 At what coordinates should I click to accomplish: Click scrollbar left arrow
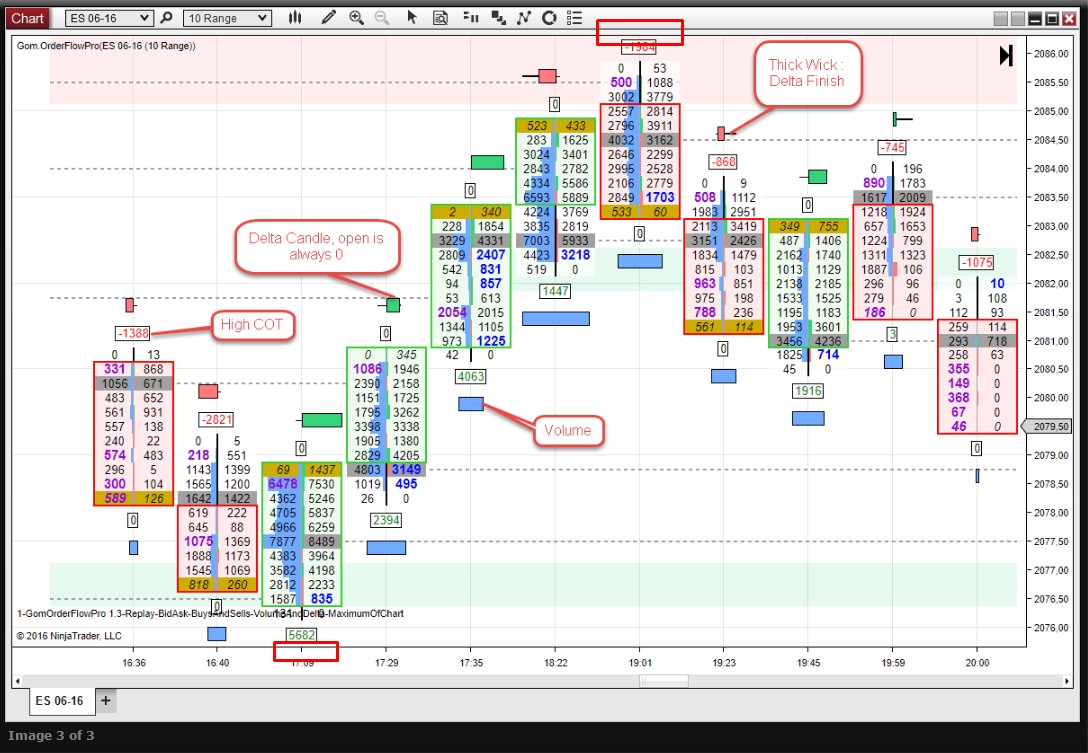(x=18, y=682)
